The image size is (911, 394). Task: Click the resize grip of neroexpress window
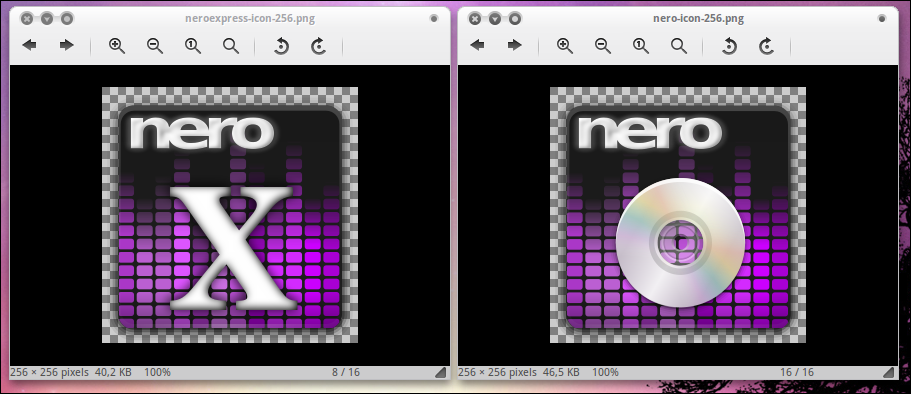click(x=441, y=372)
